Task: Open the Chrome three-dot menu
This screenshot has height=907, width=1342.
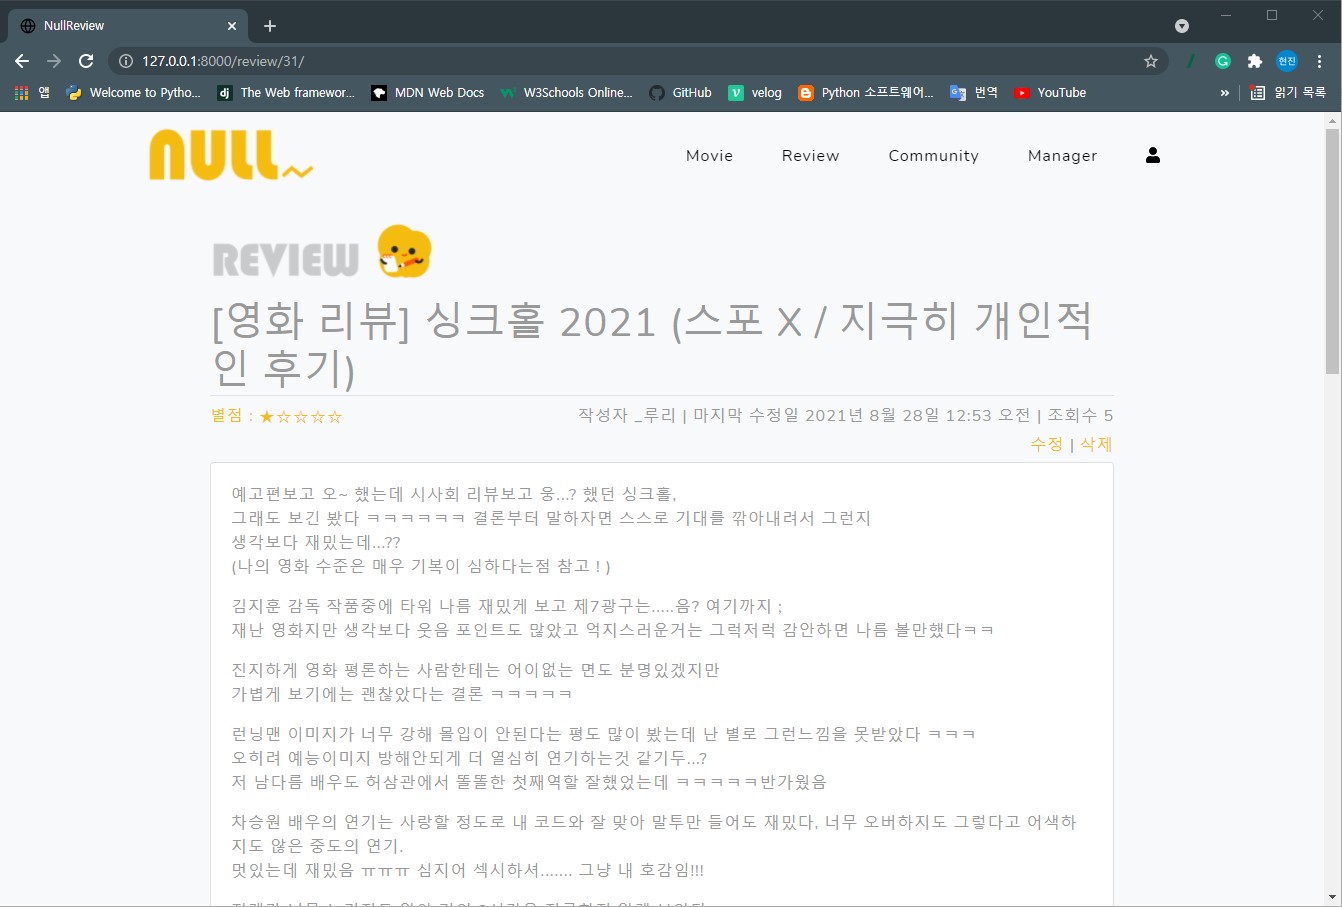Action: (1319, 61)
